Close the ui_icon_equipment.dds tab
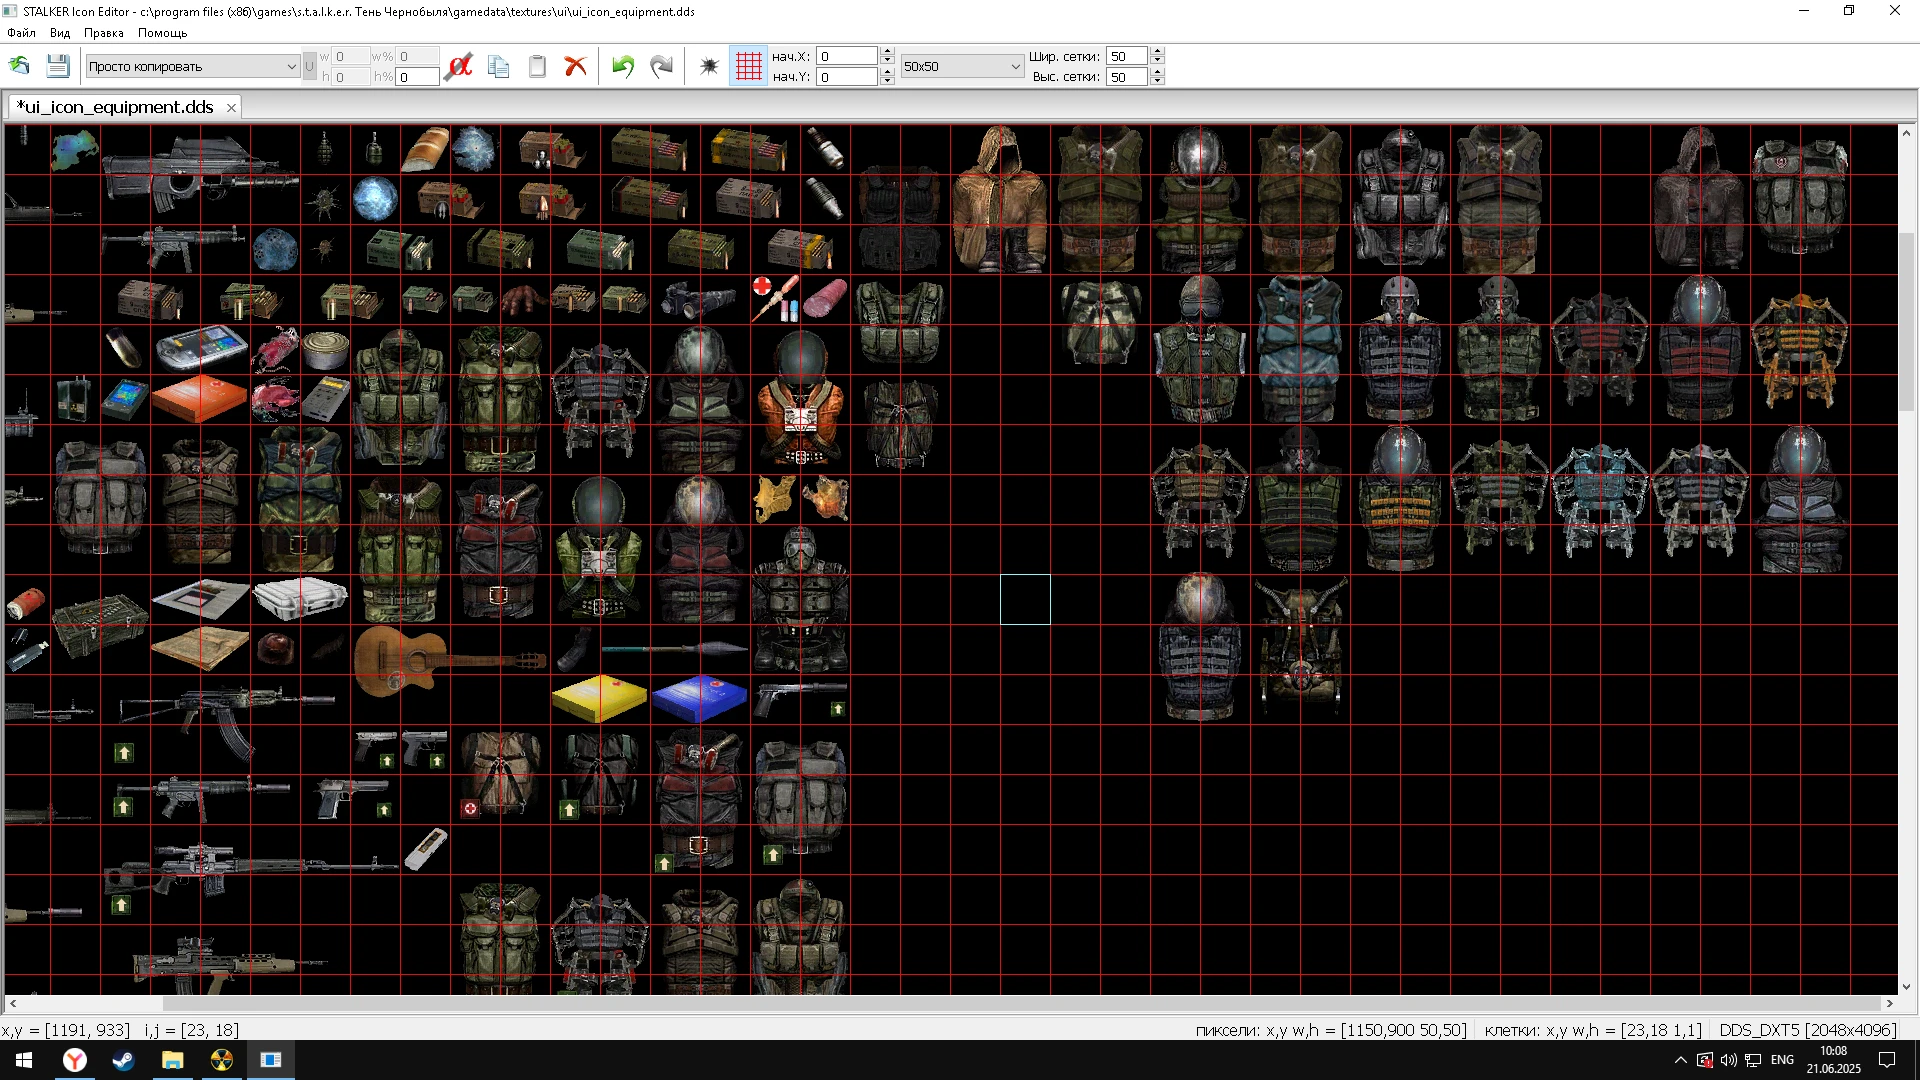This screenshot has width=1920, height=1080. click(231, 108)
